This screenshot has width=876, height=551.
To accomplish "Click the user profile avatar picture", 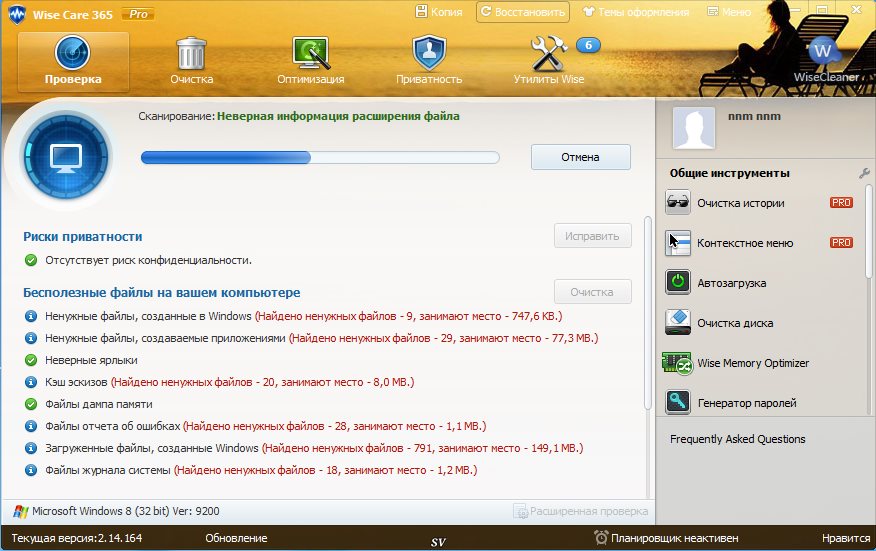I will click(x=693, y=128).
